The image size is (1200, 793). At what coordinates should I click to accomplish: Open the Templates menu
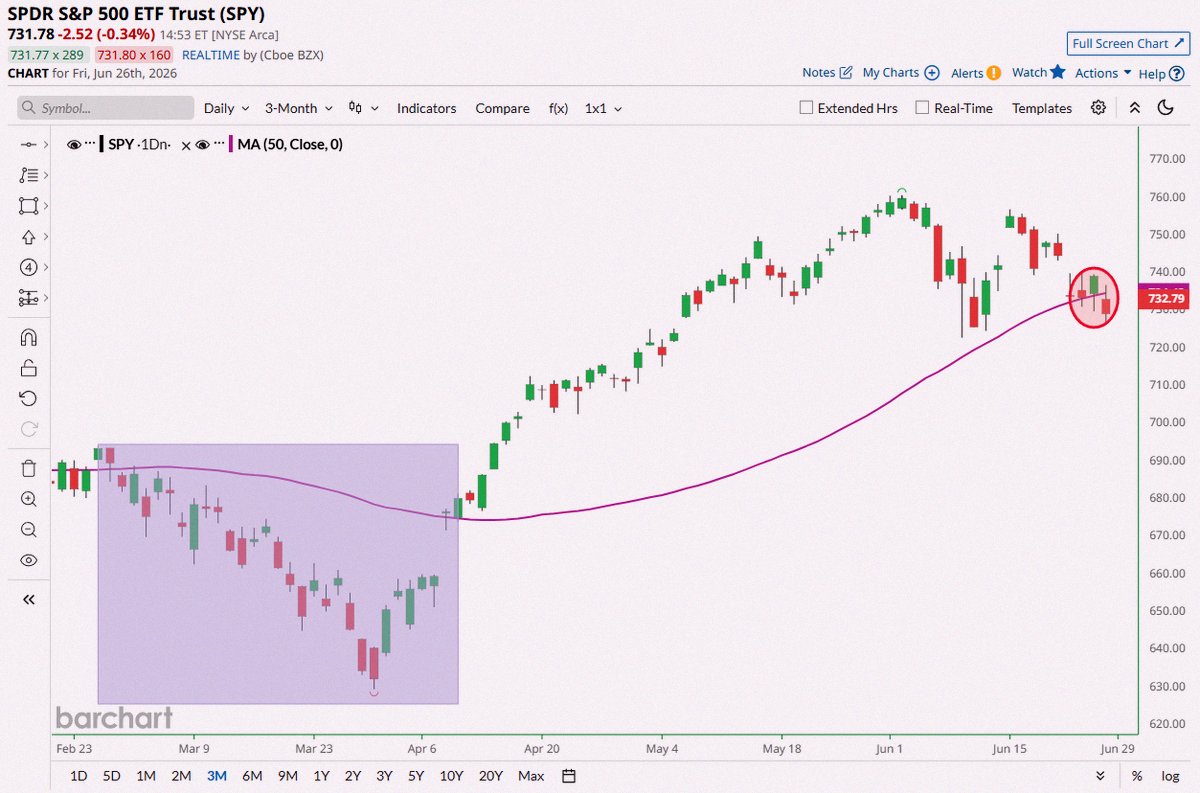coord(1041,108)
